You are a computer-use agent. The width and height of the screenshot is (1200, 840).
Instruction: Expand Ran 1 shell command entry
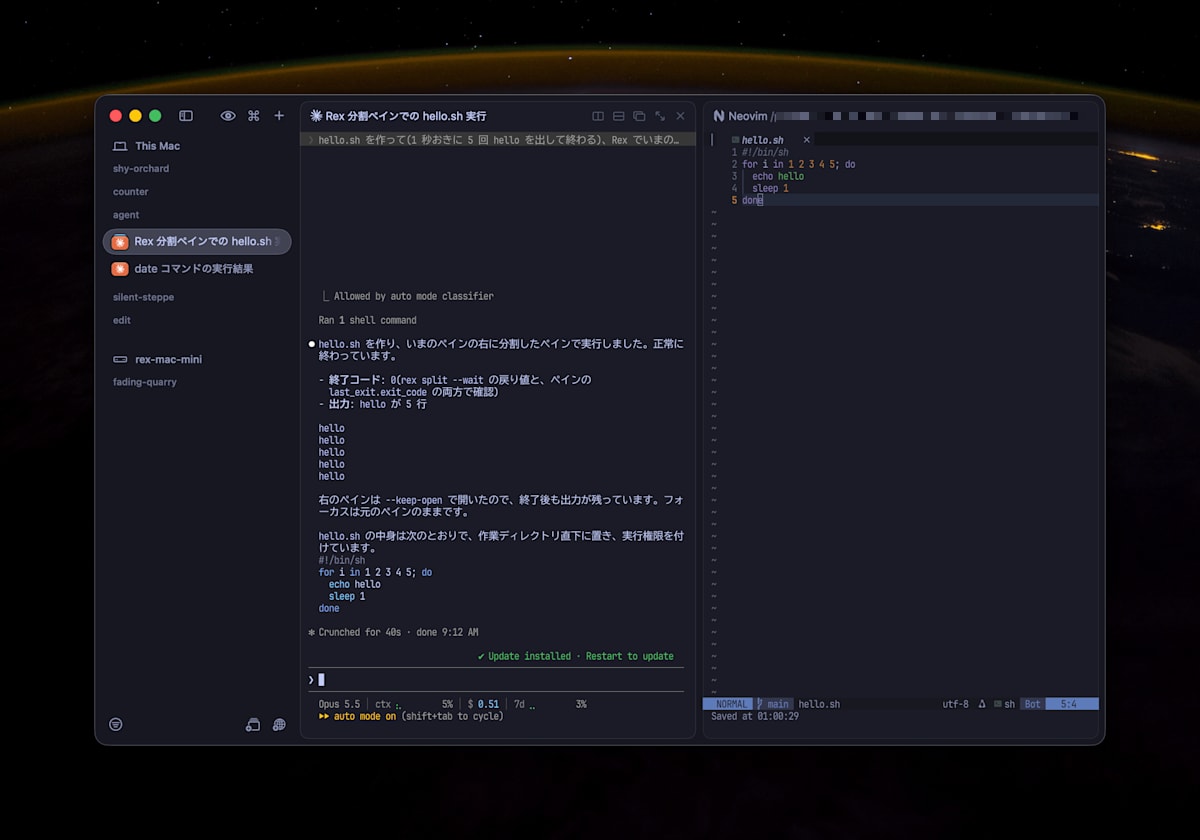368,320
